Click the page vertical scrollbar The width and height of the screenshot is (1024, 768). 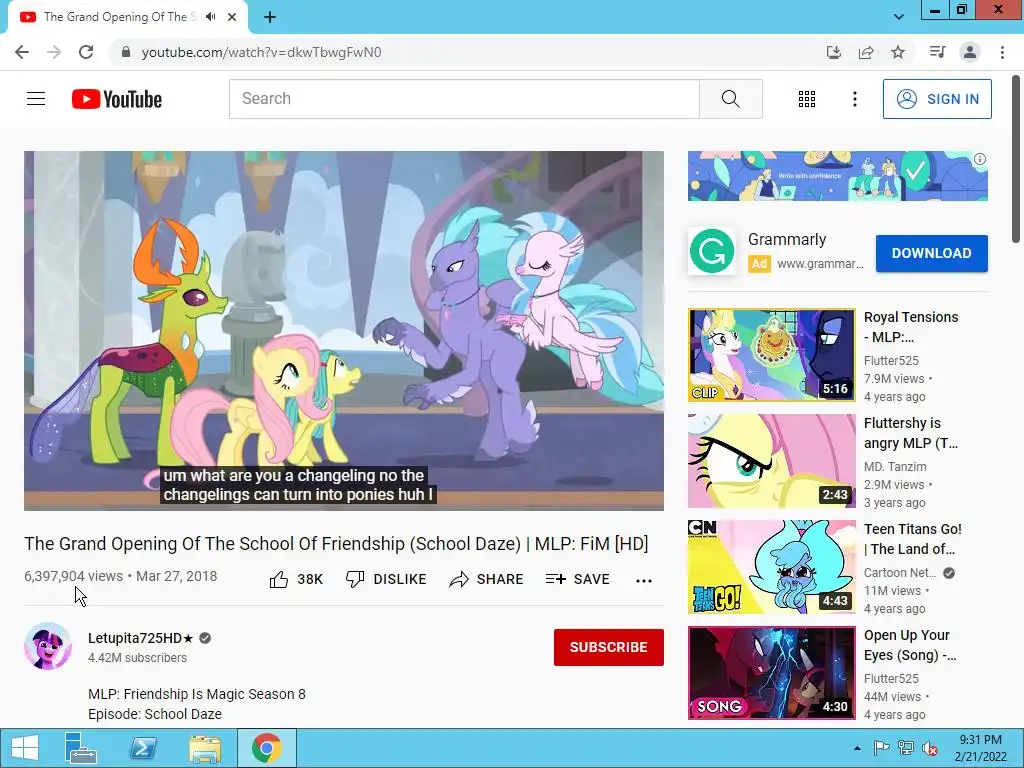[1017, 159]
